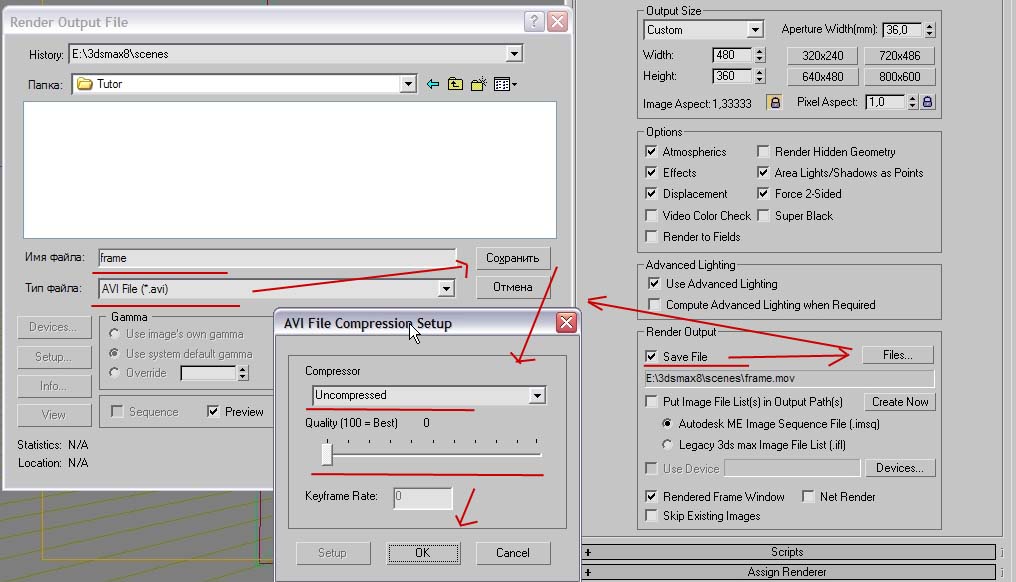Toggle the Pixel Aspect lock

click(x=927, y=102)
